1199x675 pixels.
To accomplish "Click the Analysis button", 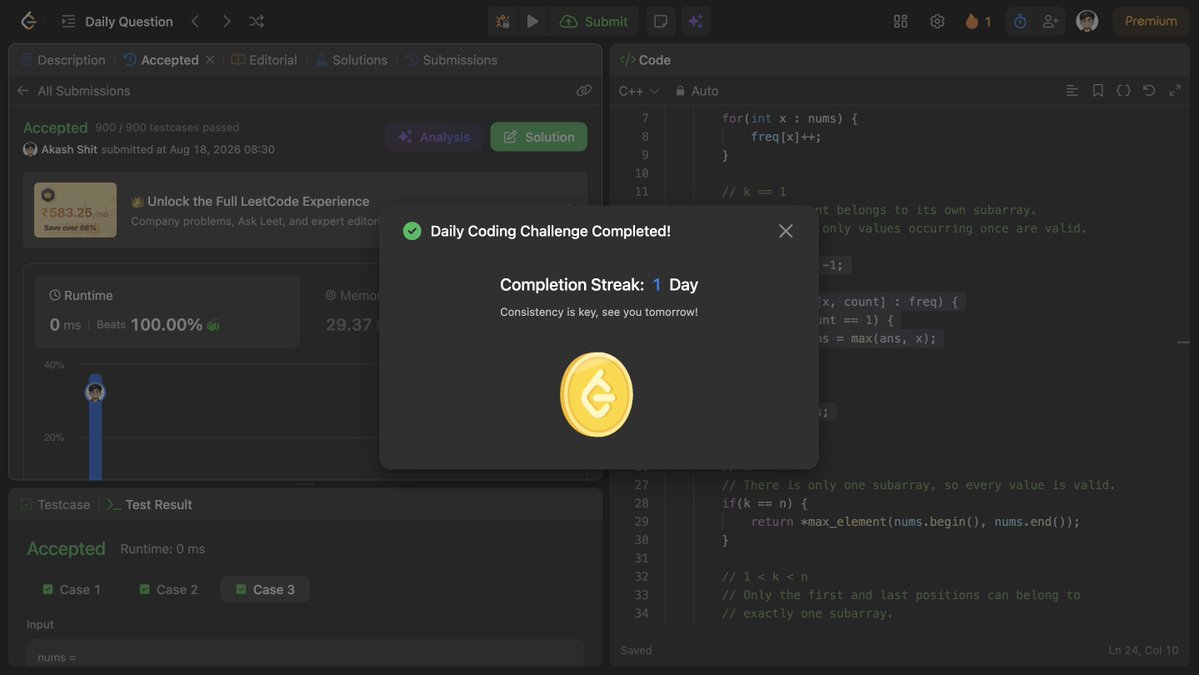I will (x=434, y=137).
